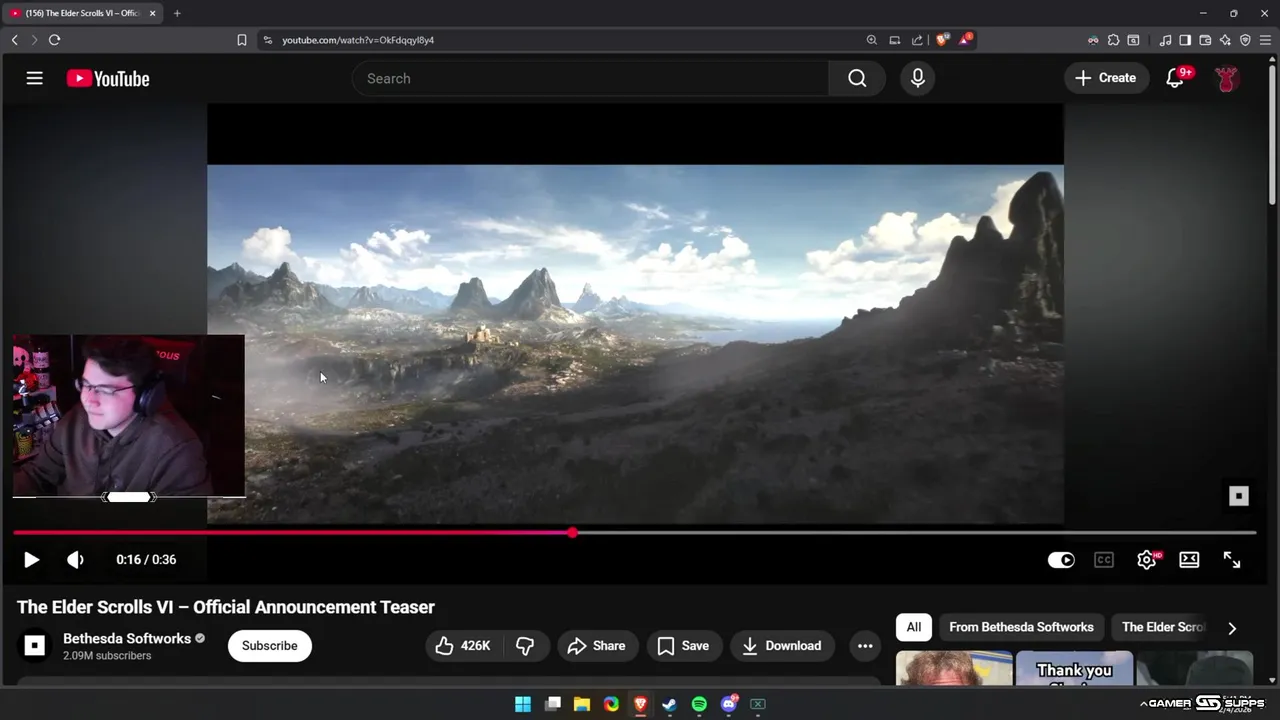This screenshot has height=720, width=1280.
Task: Open the extensions puzzle-piece icon
Action: tap(1113, 40)
